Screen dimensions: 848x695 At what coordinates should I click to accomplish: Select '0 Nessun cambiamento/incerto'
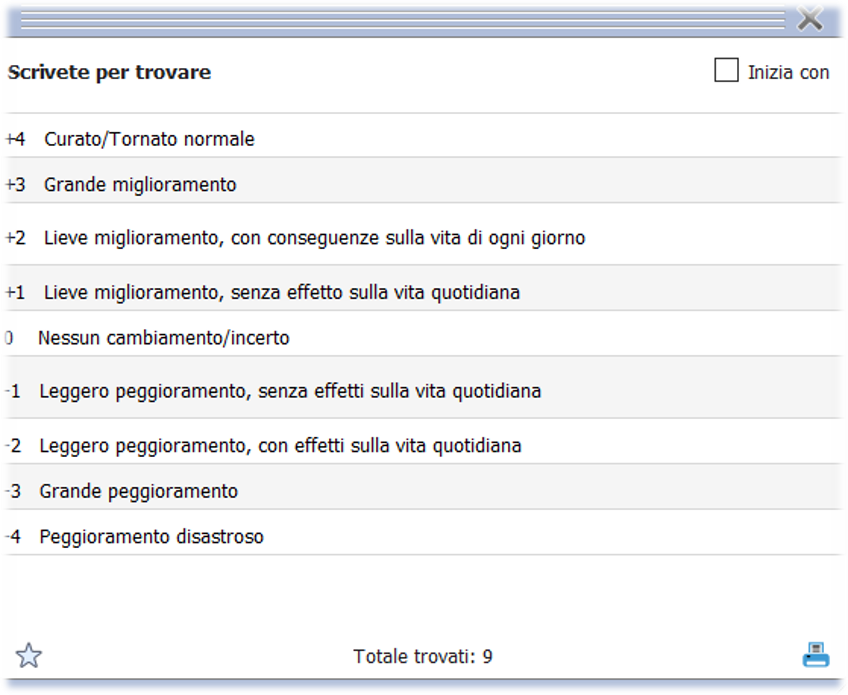163,338
